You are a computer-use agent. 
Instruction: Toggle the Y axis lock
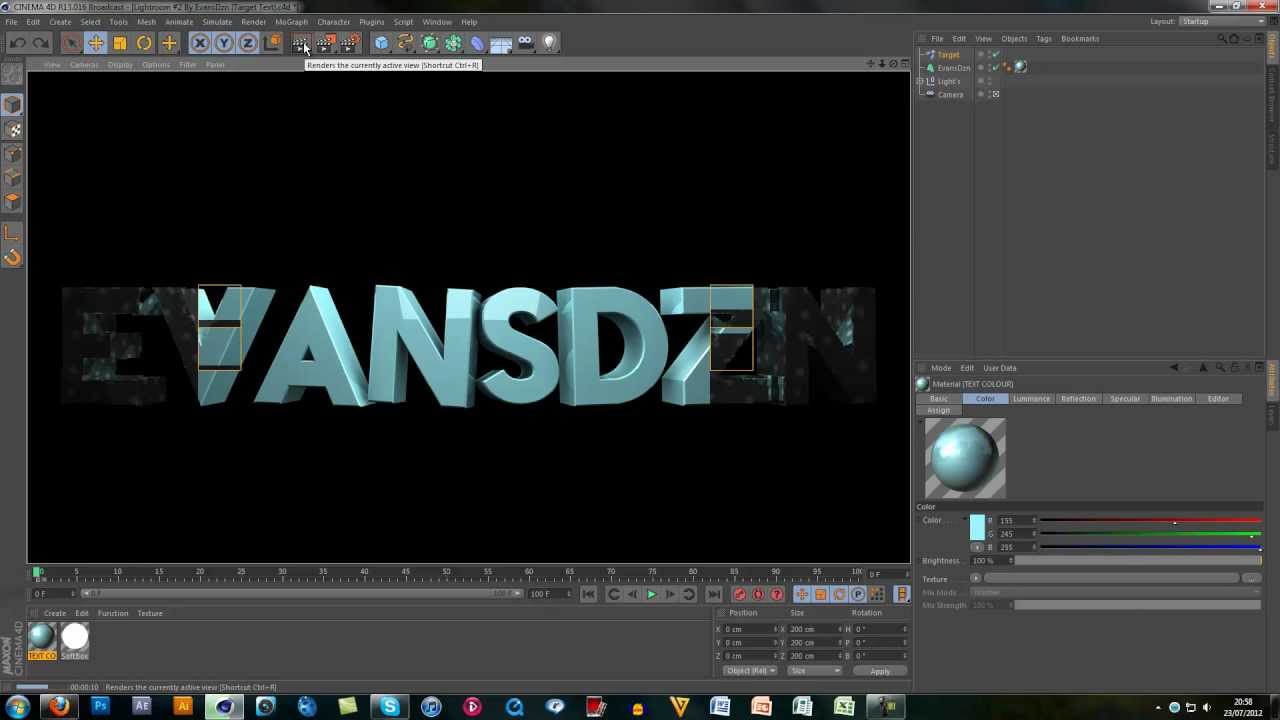coord(224,43)
